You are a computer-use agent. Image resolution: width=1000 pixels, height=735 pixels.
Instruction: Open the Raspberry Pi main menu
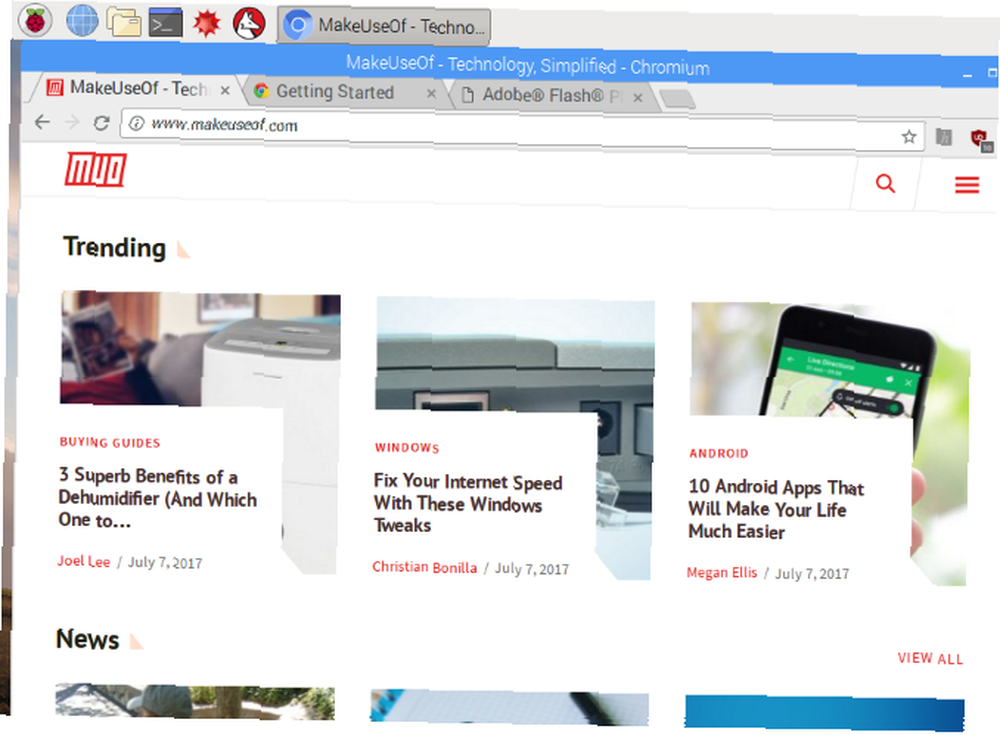(35, 20)
